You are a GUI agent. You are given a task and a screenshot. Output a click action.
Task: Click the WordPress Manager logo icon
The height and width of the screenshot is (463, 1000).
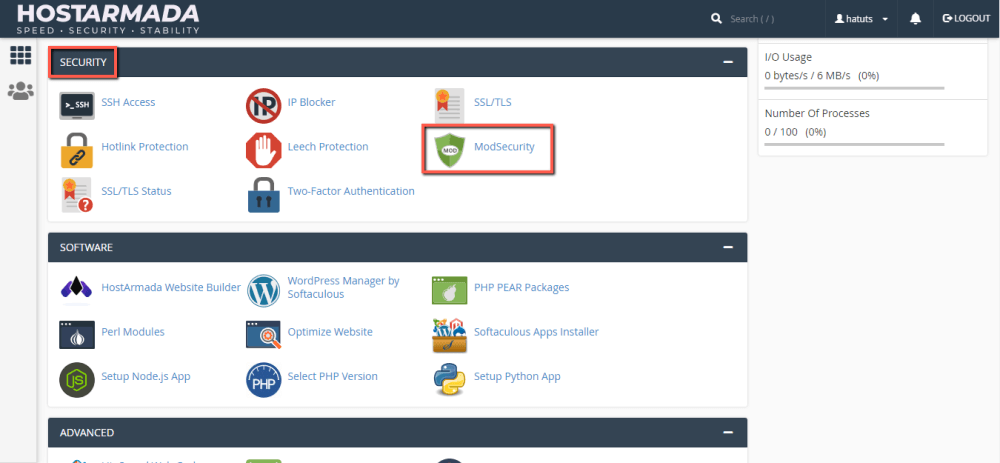click(263, 291)
